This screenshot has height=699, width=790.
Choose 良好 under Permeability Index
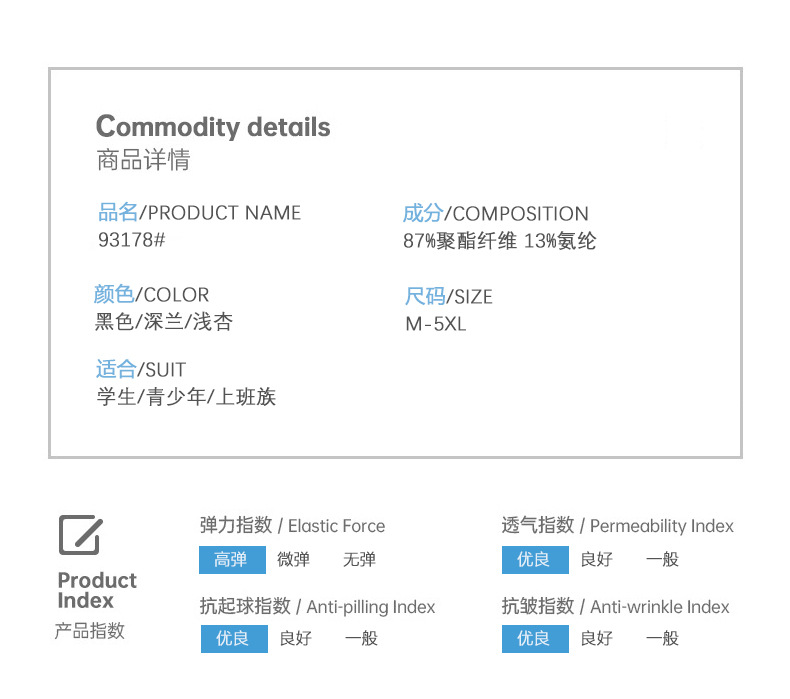tap(596, 560)
